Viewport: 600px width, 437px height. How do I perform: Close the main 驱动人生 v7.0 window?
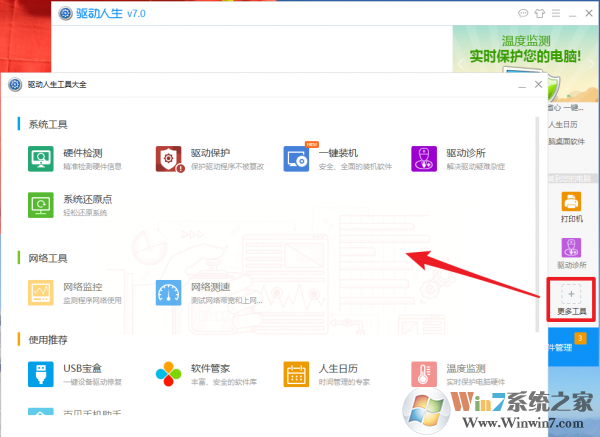[x=589, y=13]
